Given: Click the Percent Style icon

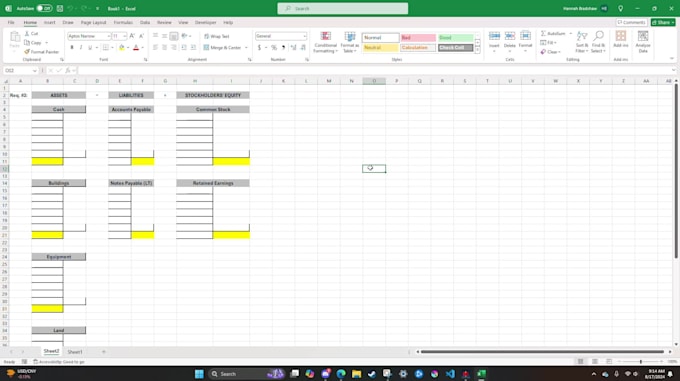Looking at the screenshot, I should [x=274, y=47].
